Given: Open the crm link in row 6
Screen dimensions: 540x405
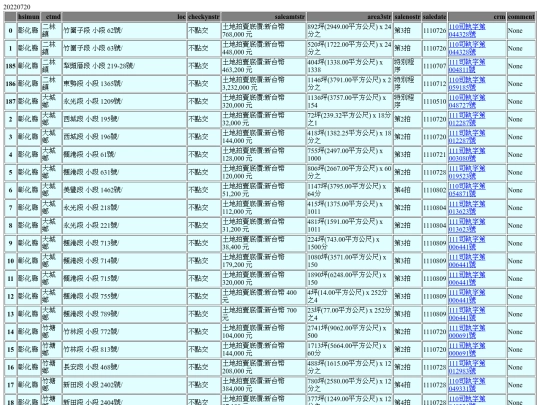Looking at the screenshot, I should [467, 190].
